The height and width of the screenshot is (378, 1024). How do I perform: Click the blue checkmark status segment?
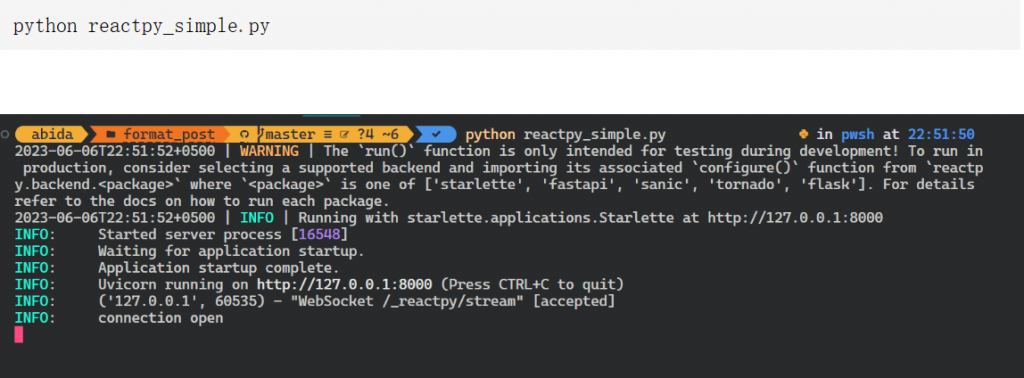(436, 134)
